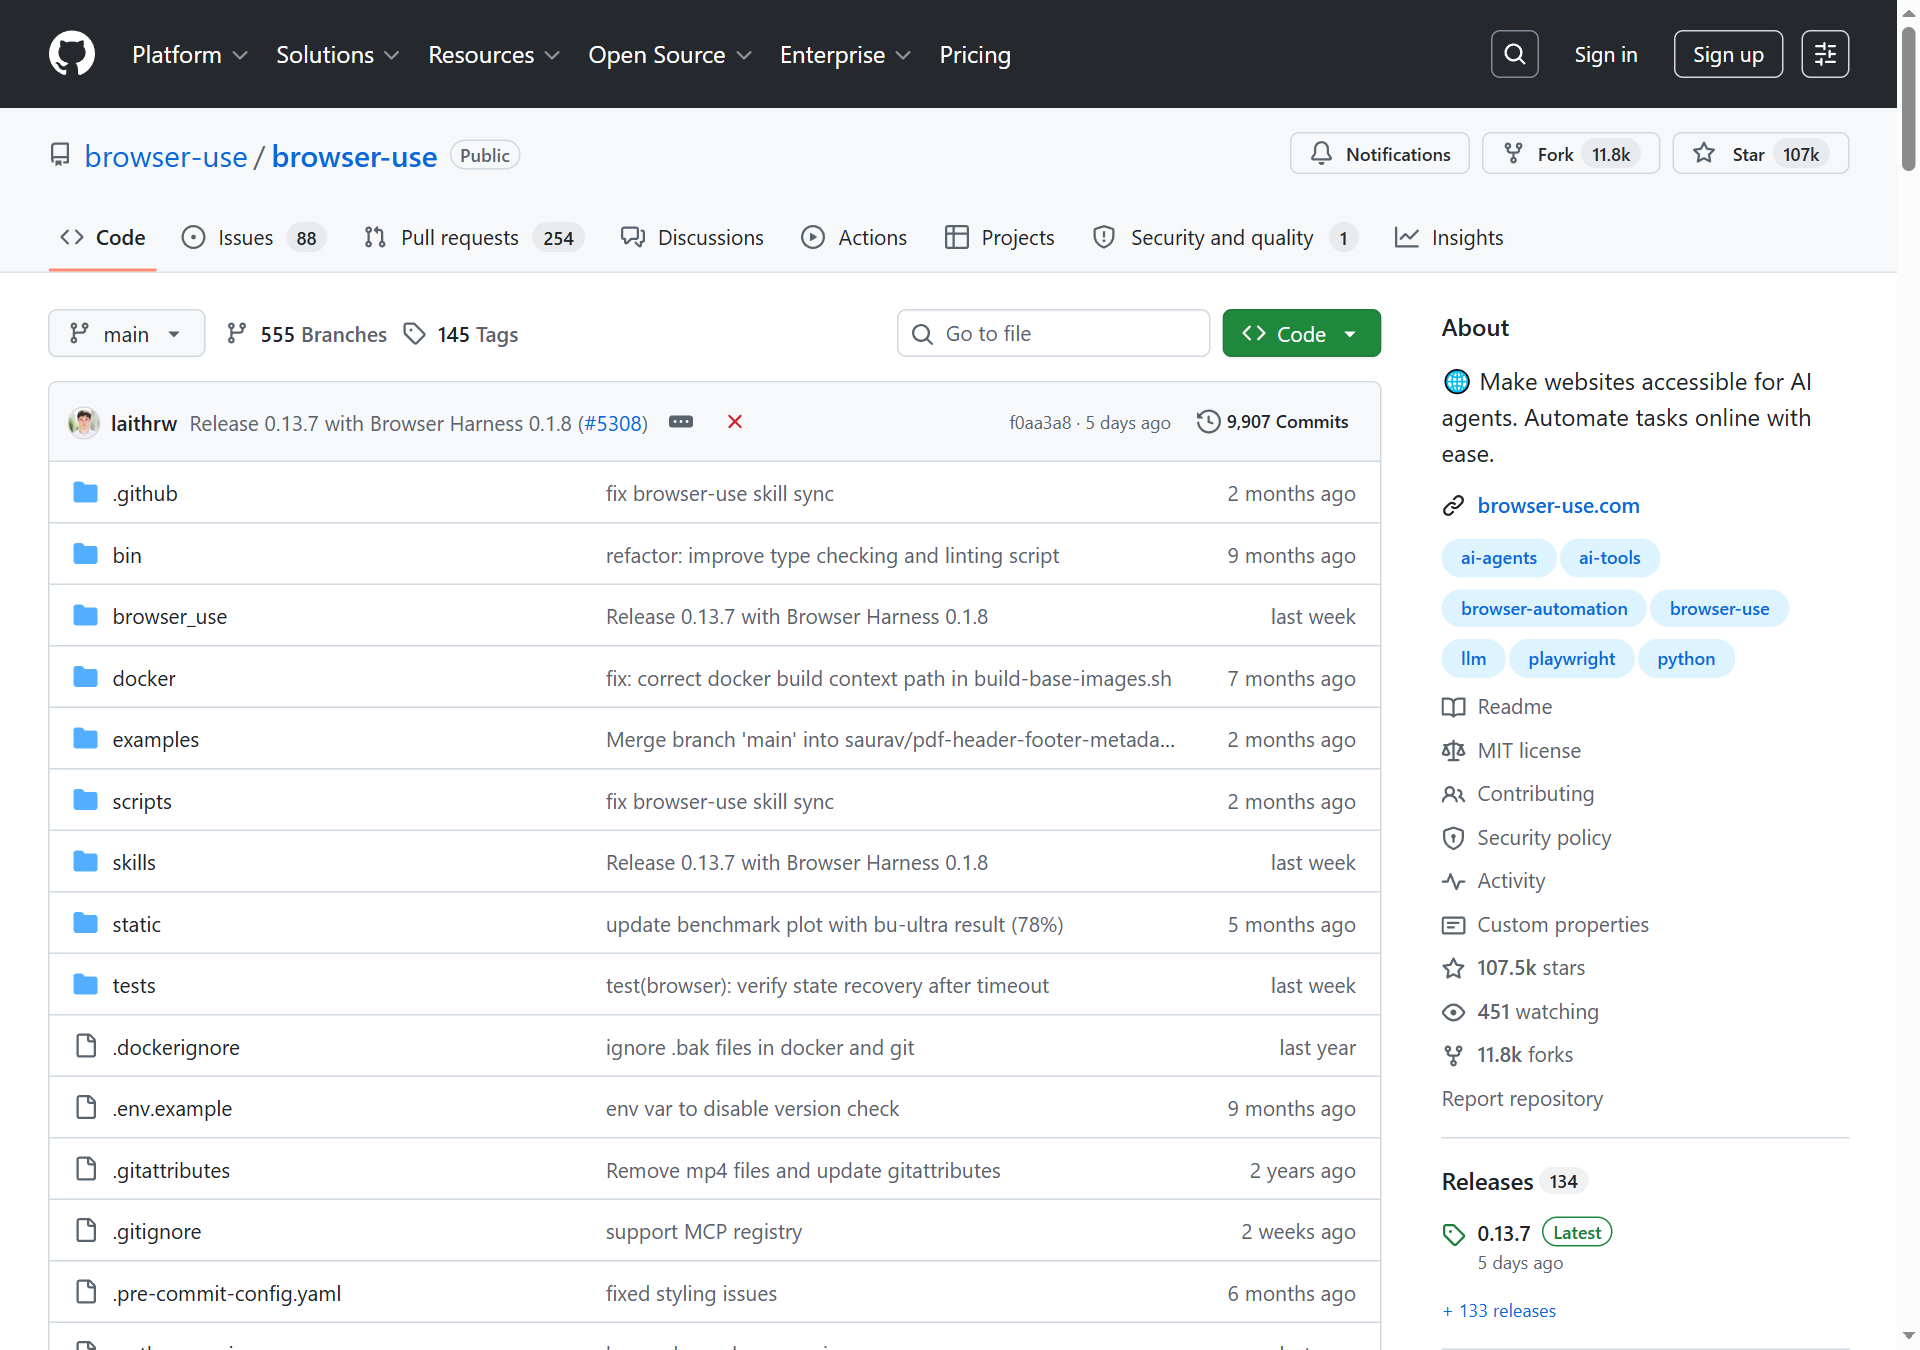
Task: Open the Insights tab
Action: [x=1449, y=238]
